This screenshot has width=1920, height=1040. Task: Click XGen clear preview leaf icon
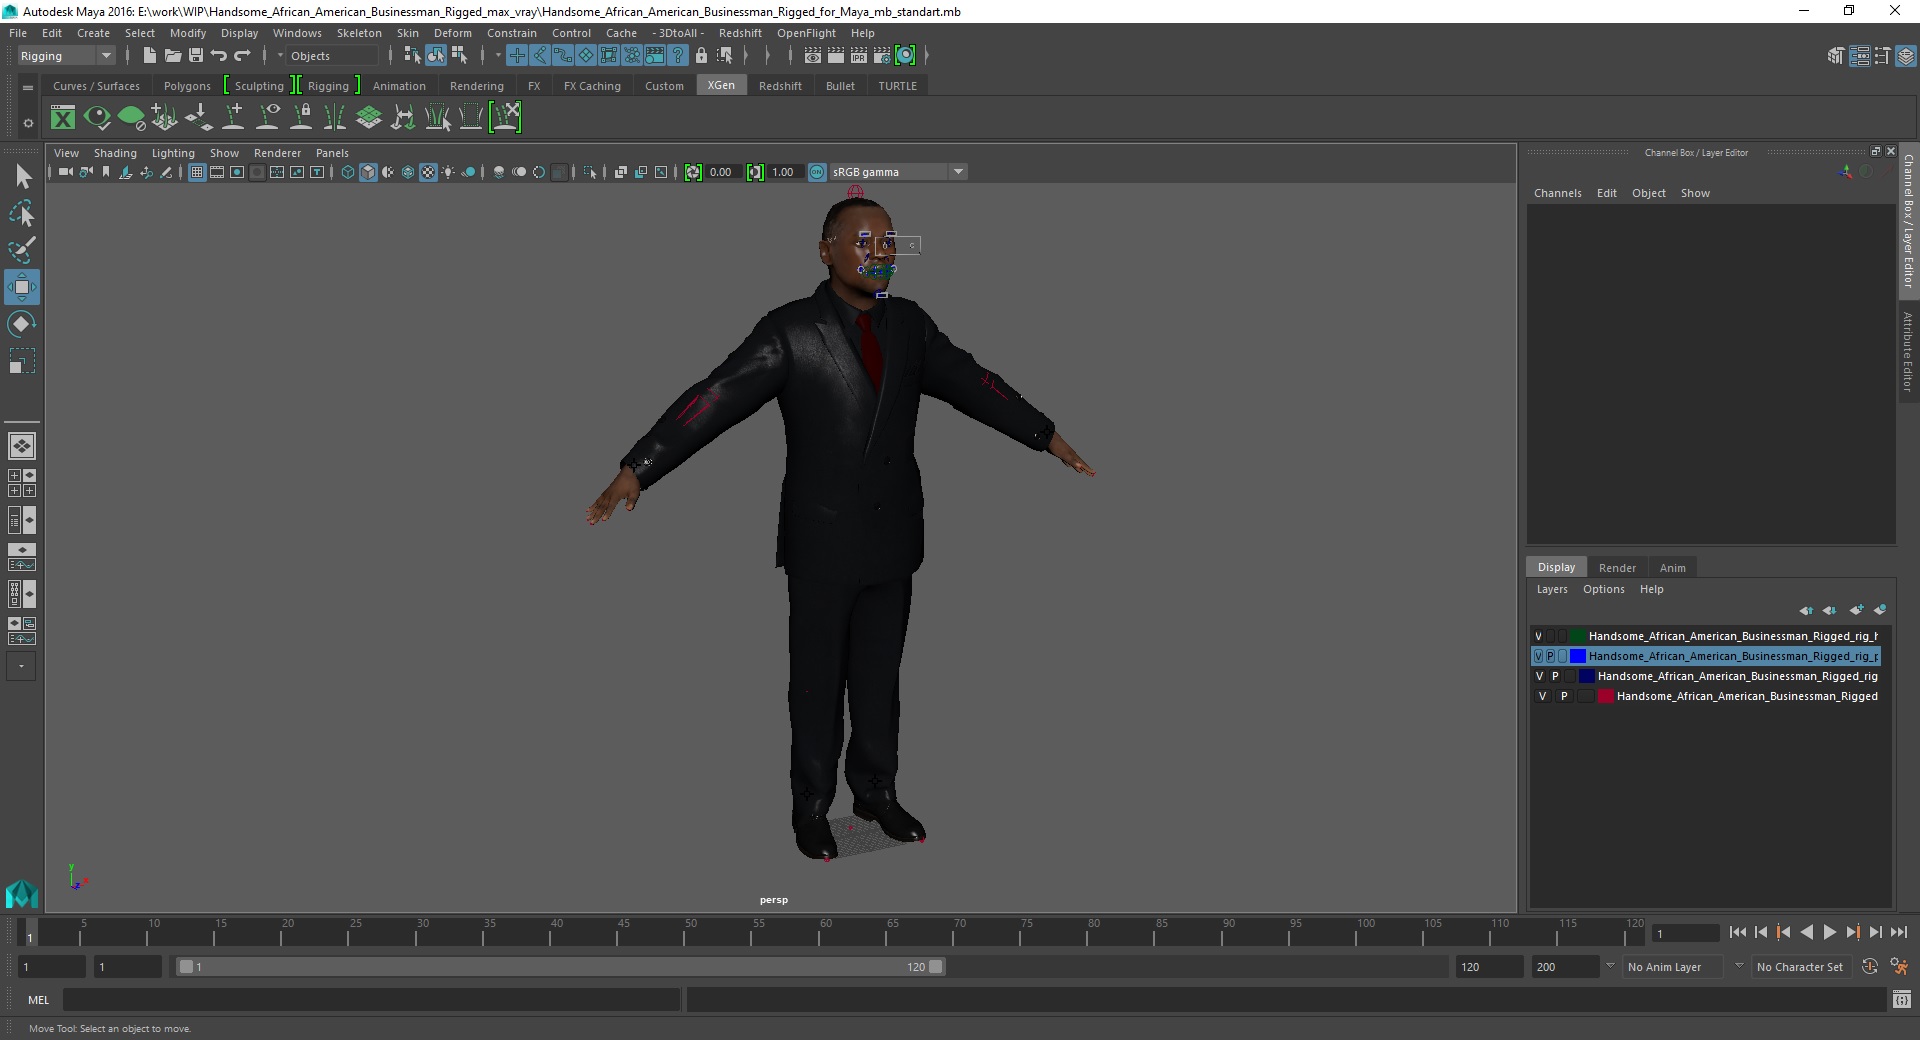point(131,118)
